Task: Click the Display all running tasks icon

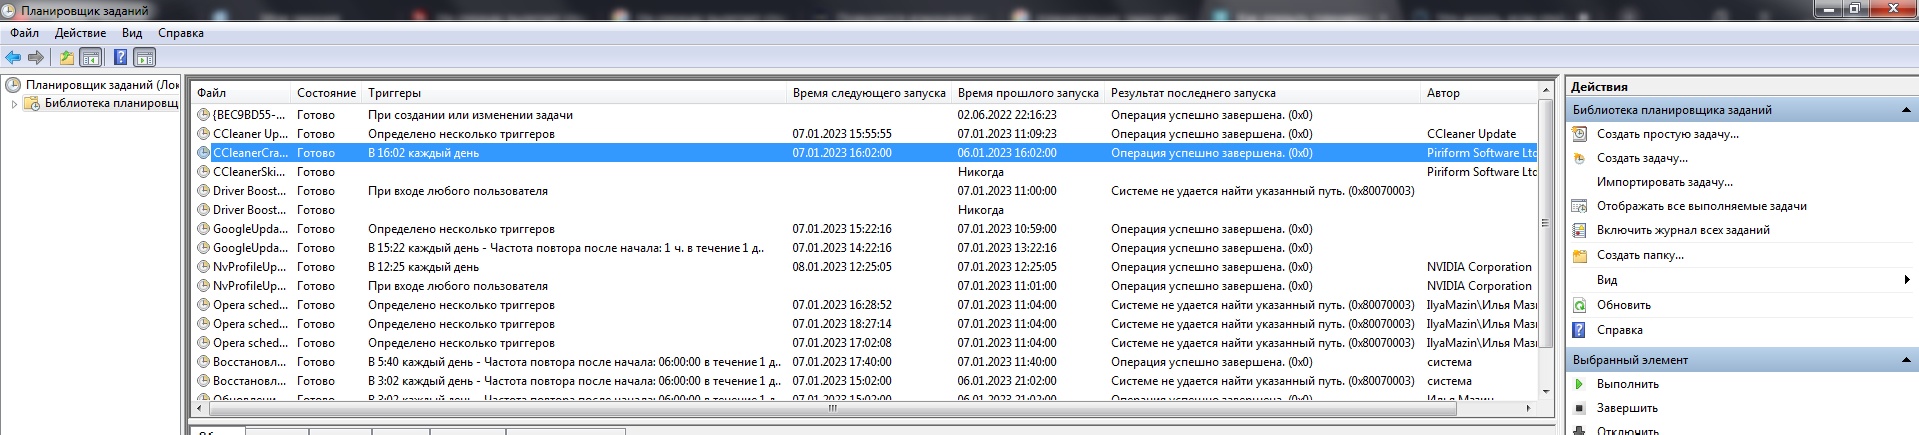Action: 1580,206
